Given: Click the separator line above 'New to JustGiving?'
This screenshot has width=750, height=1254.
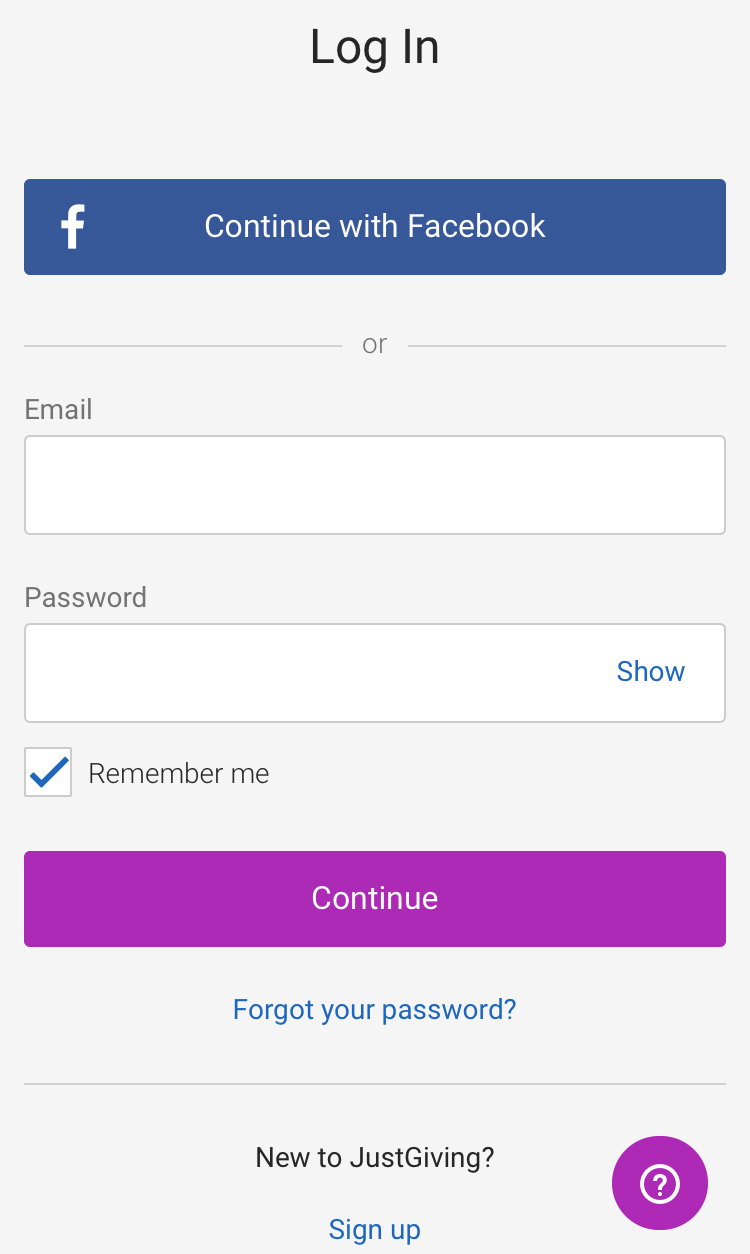Looking at the screenshot, I should point(375,1084).
